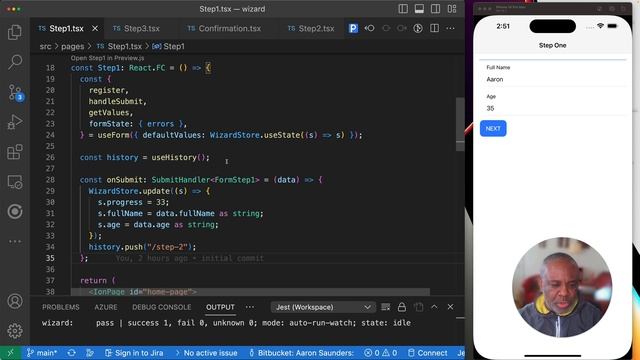The image size is (640, 360).
Task: Open the DEBUG CONSOLE panel tab
Action: [162, 307]
